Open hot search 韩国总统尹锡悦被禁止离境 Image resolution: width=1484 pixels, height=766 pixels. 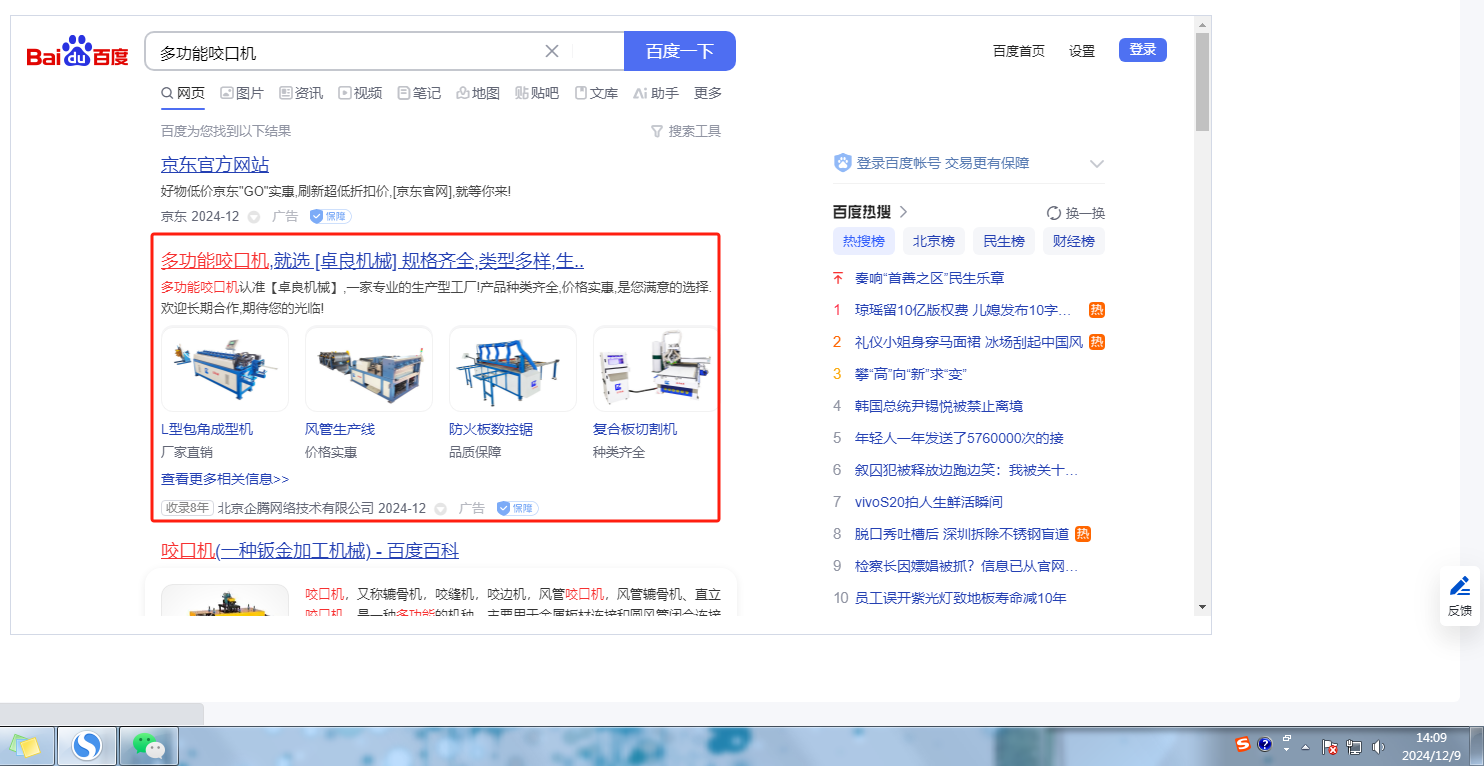(939, 406)
